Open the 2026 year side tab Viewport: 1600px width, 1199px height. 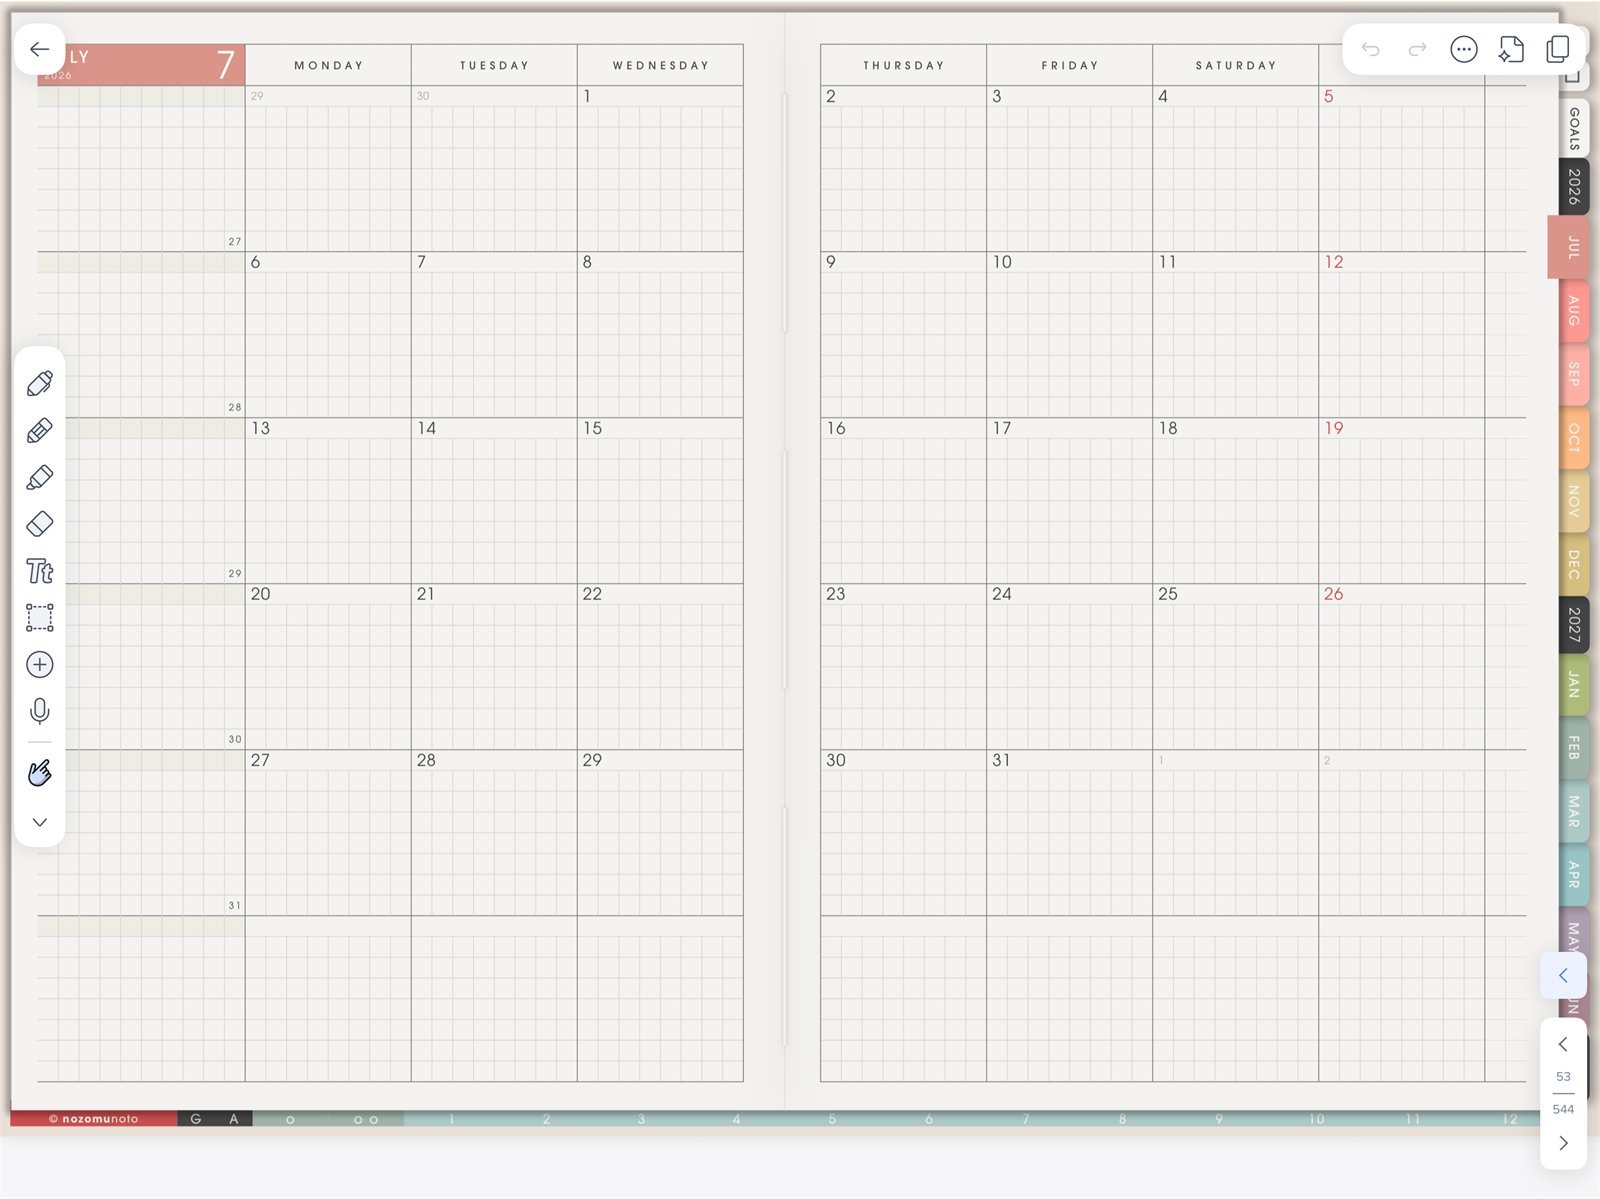click(1574, 187)
